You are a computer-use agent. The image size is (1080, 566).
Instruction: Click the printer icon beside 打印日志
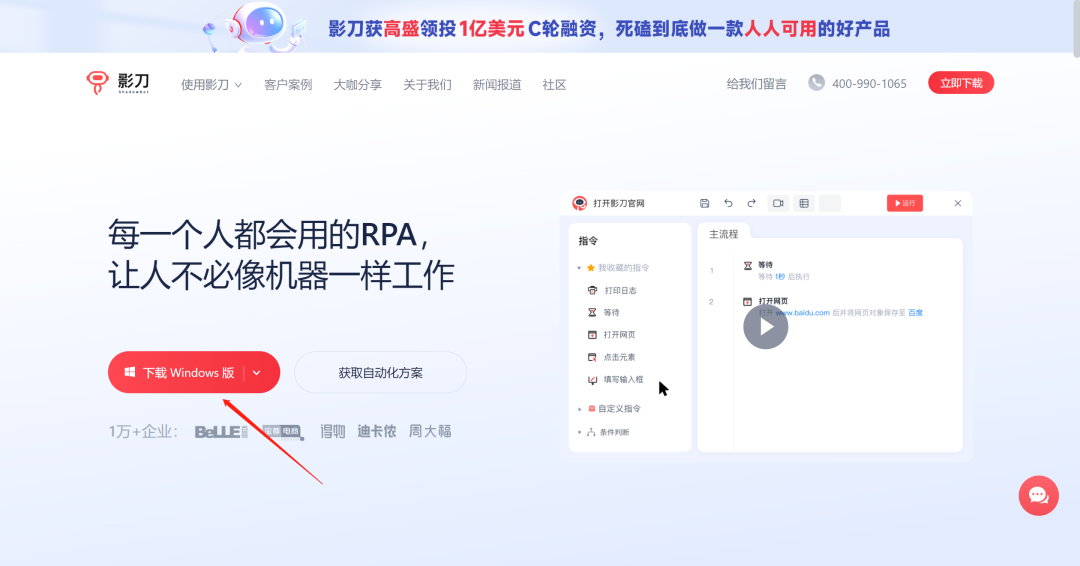point(592,291)
